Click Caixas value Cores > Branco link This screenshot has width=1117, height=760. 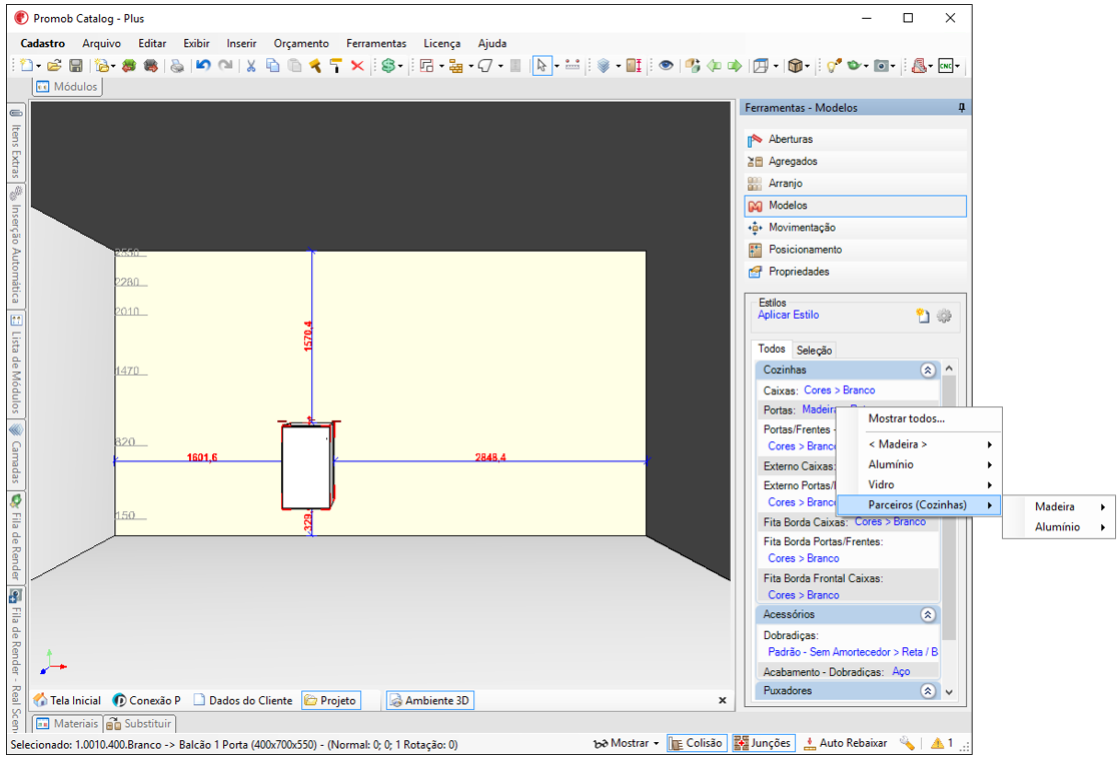839,390
